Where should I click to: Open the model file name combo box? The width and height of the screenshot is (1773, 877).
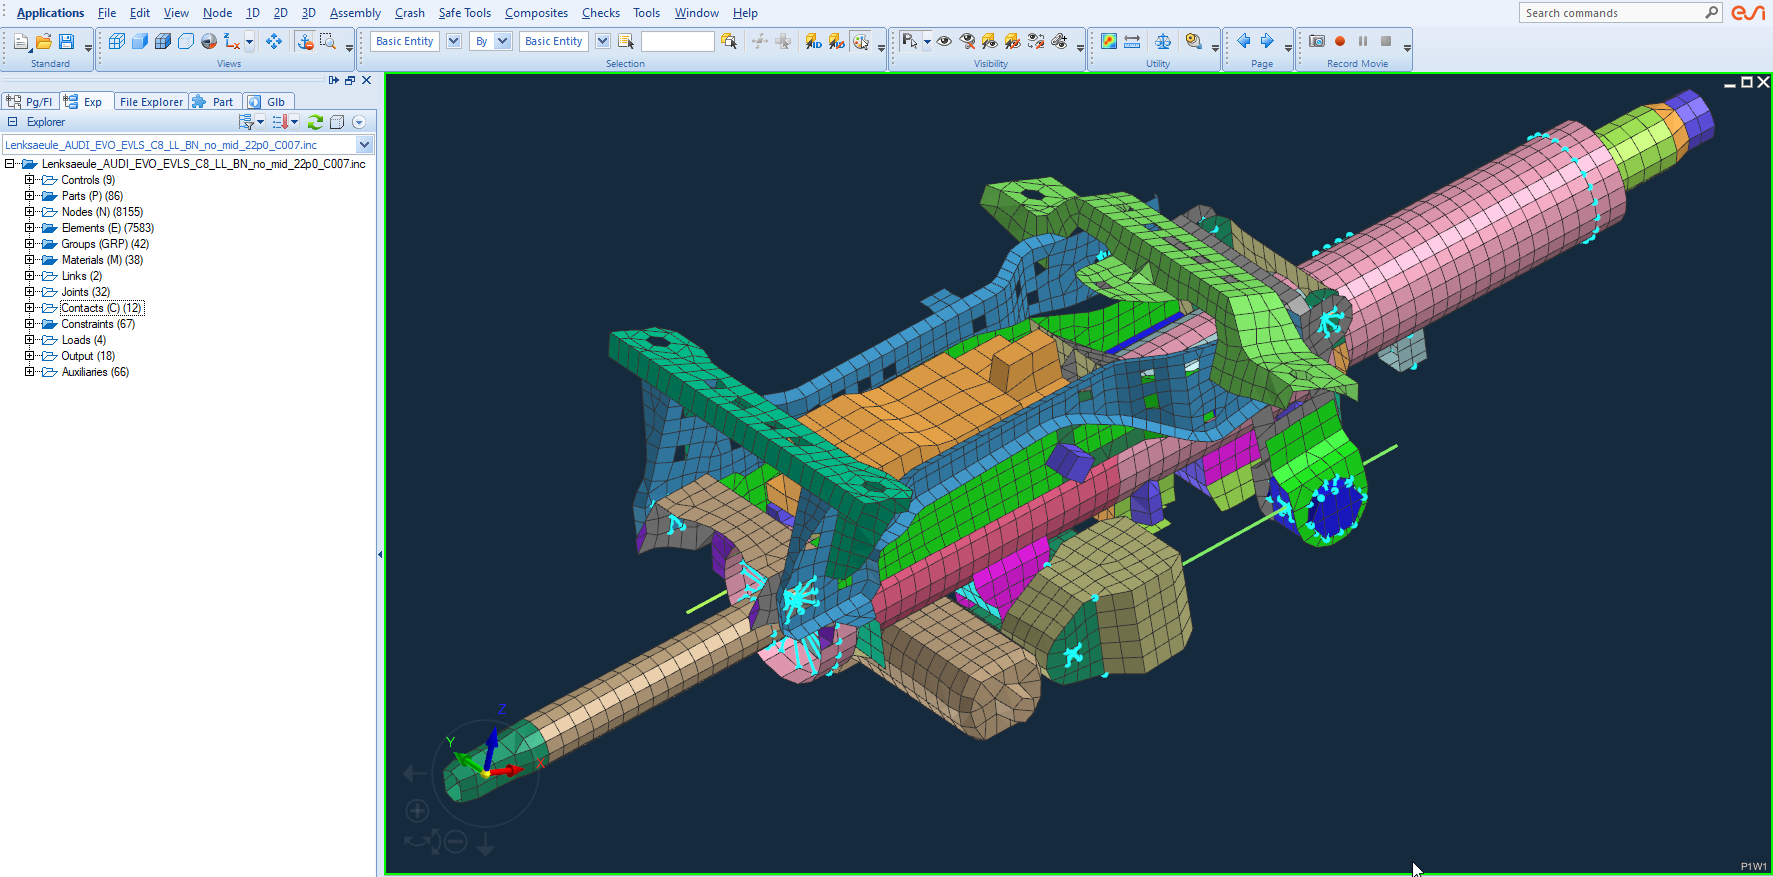pyautogui.click(x=364, y=145)
